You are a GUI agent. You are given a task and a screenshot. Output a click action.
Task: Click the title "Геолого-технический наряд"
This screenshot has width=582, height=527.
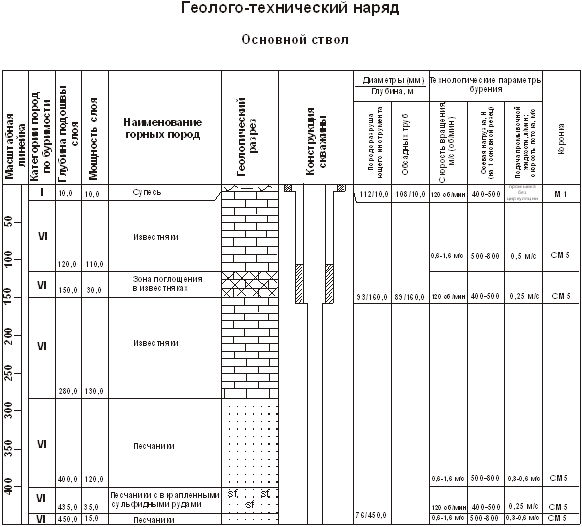[x=290, y=8]
